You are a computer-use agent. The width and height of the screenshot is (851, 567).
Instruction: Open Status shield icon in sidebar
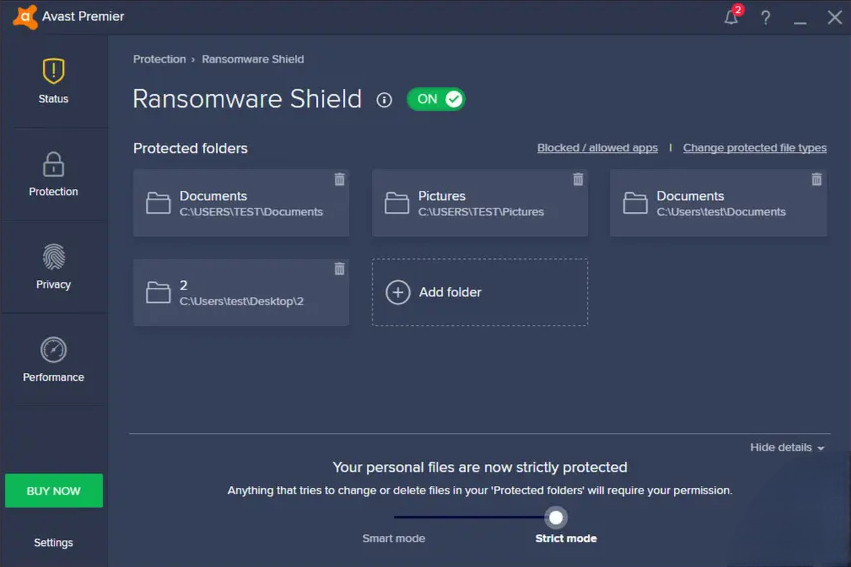[53, 71]
